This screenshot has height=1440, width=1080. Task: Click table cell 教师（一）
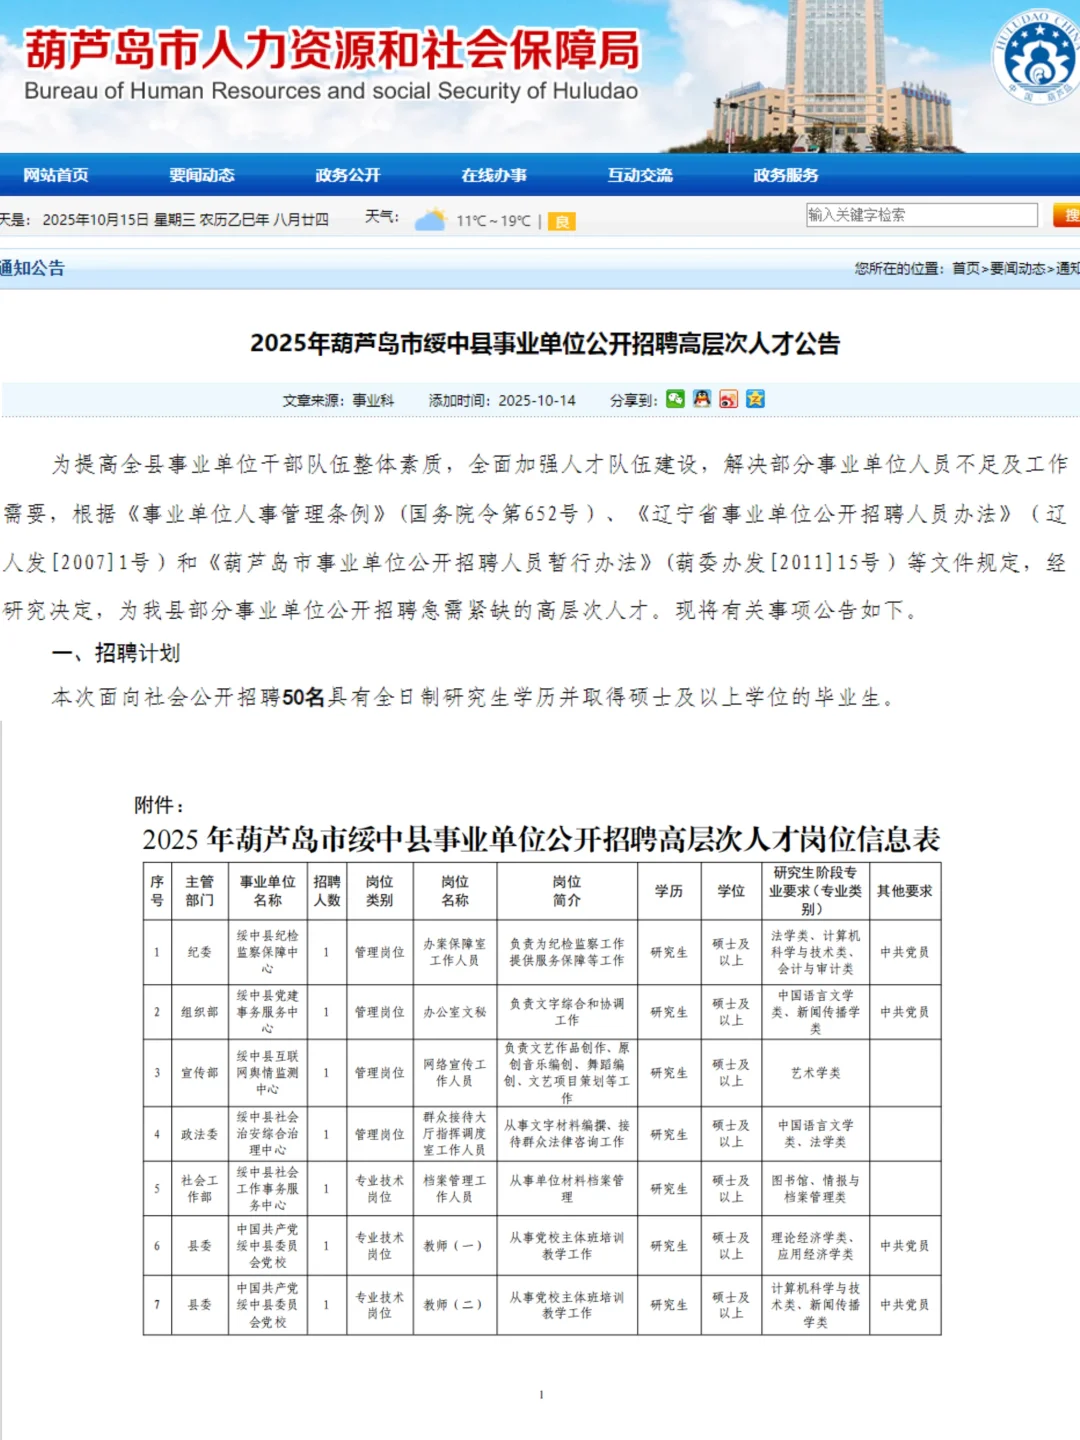(454, 1245)
